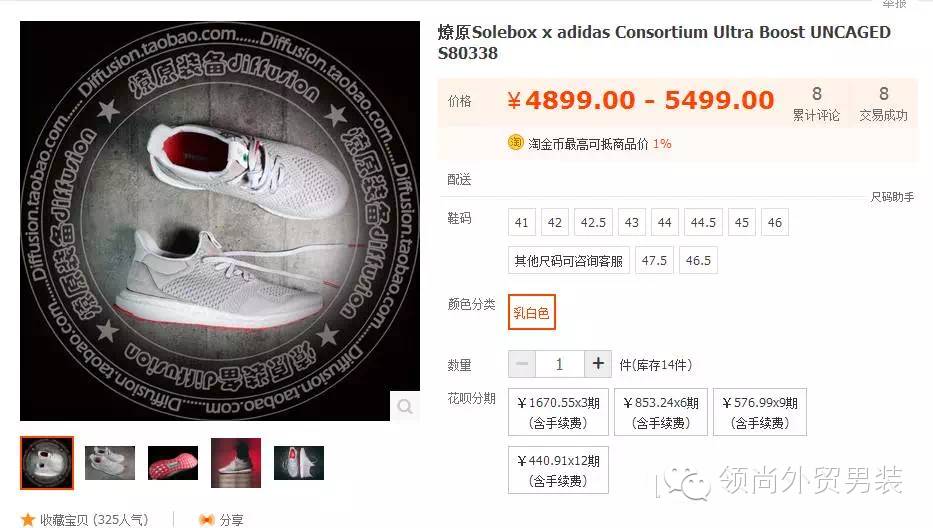Screen dimensions: 933x528
Task: Open the 尺码助手 size helper
Action: [892, 196]
